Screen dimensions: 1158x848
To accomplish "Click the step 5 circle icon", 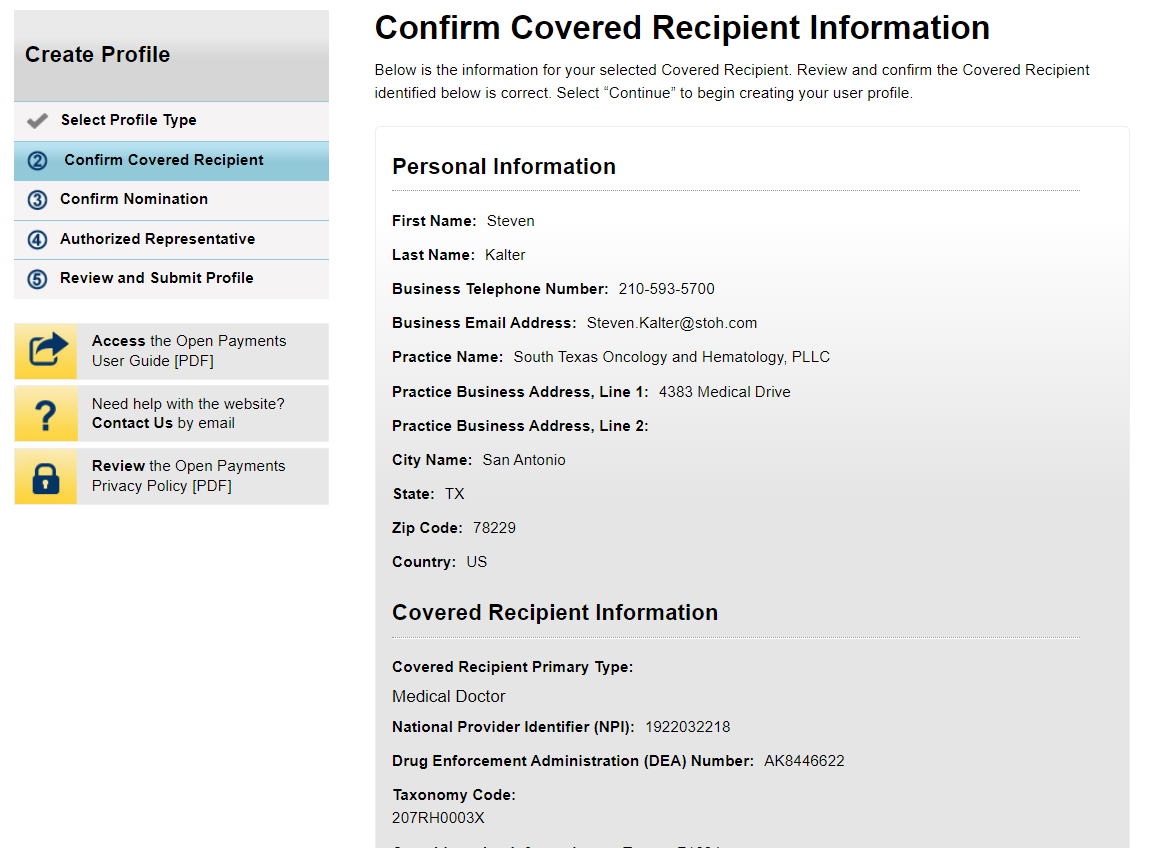I will click(37, 279).
